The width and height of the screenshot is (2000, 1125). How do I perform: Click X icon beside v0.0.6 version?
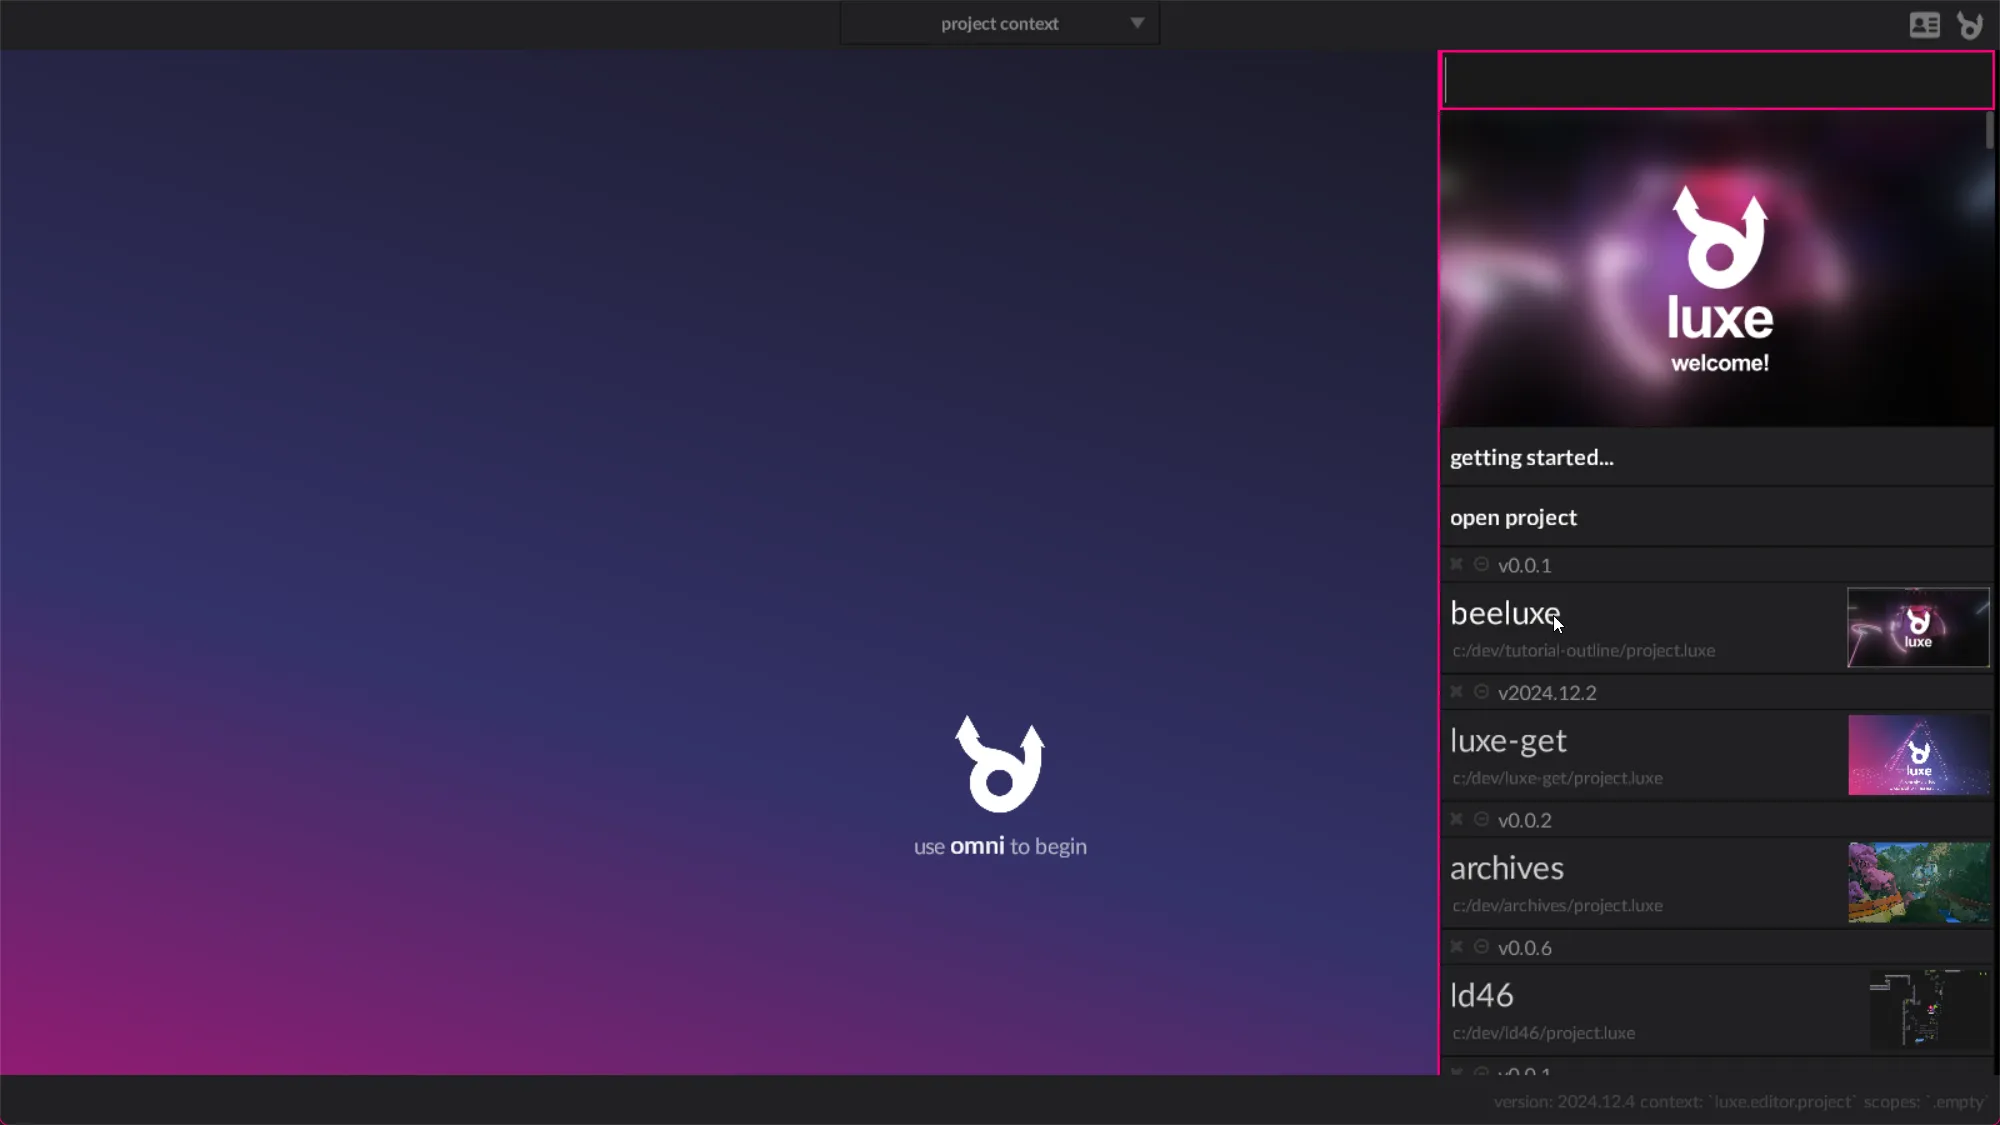point(1456,947)
